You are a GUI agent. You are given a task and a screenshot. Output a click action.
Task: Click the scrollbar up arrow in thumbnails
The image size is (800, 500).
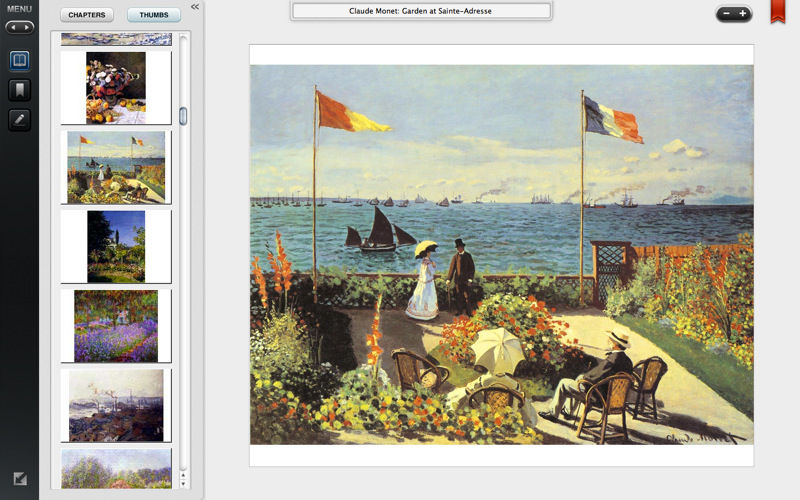pos(183,475)
